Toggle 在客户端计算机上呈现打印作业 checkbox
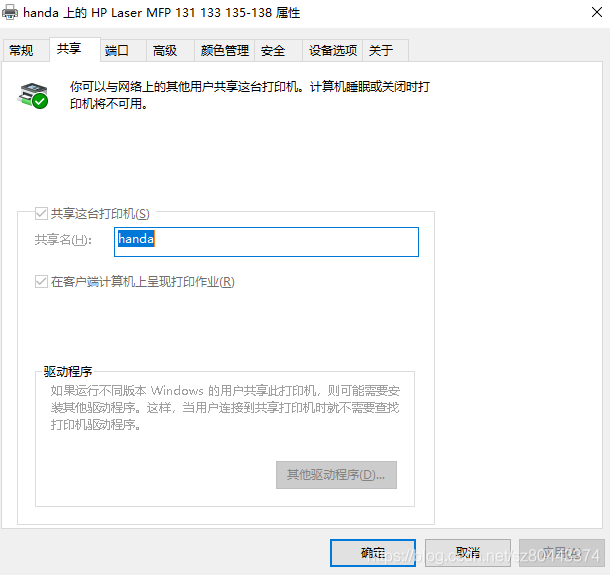The height and width of the screenshot is (575, 610). pos(41,281)
